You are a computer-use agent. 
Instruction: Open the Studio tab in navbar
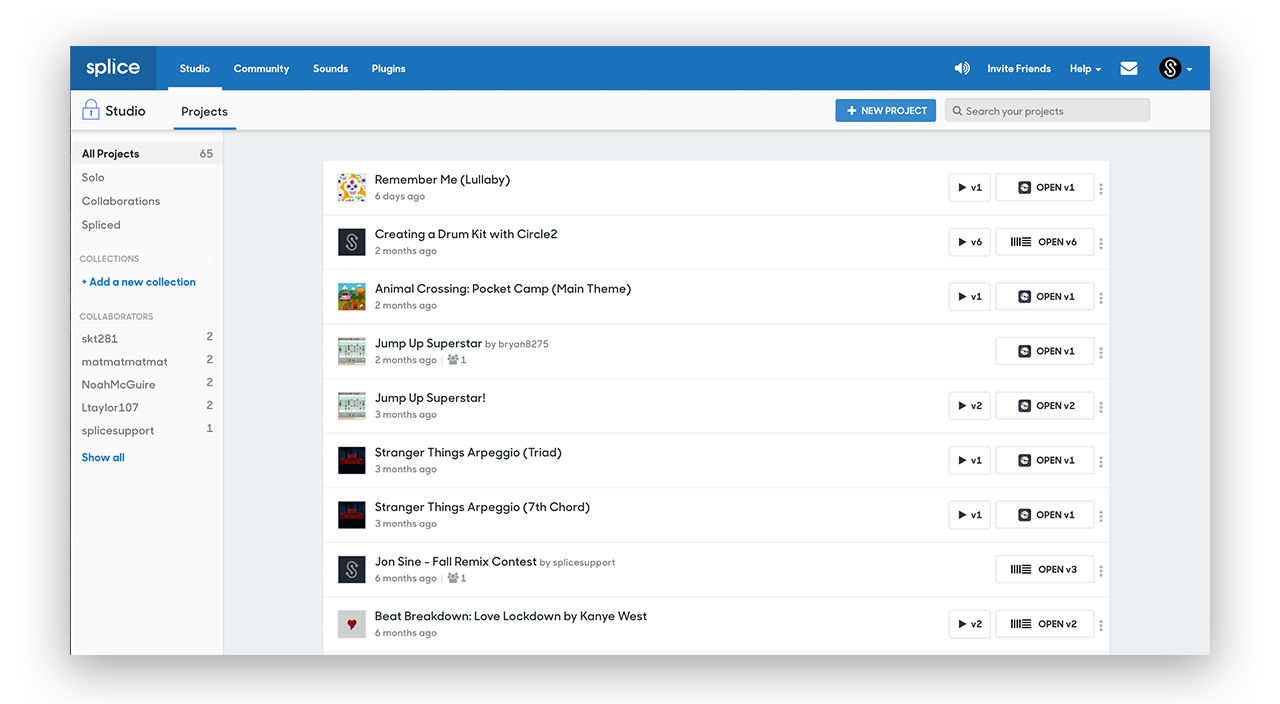tap(195, 69)
